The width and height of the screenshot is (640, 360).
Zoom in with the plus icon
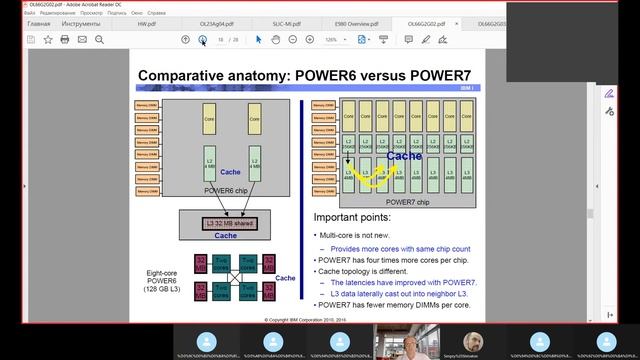pos(310,40)
